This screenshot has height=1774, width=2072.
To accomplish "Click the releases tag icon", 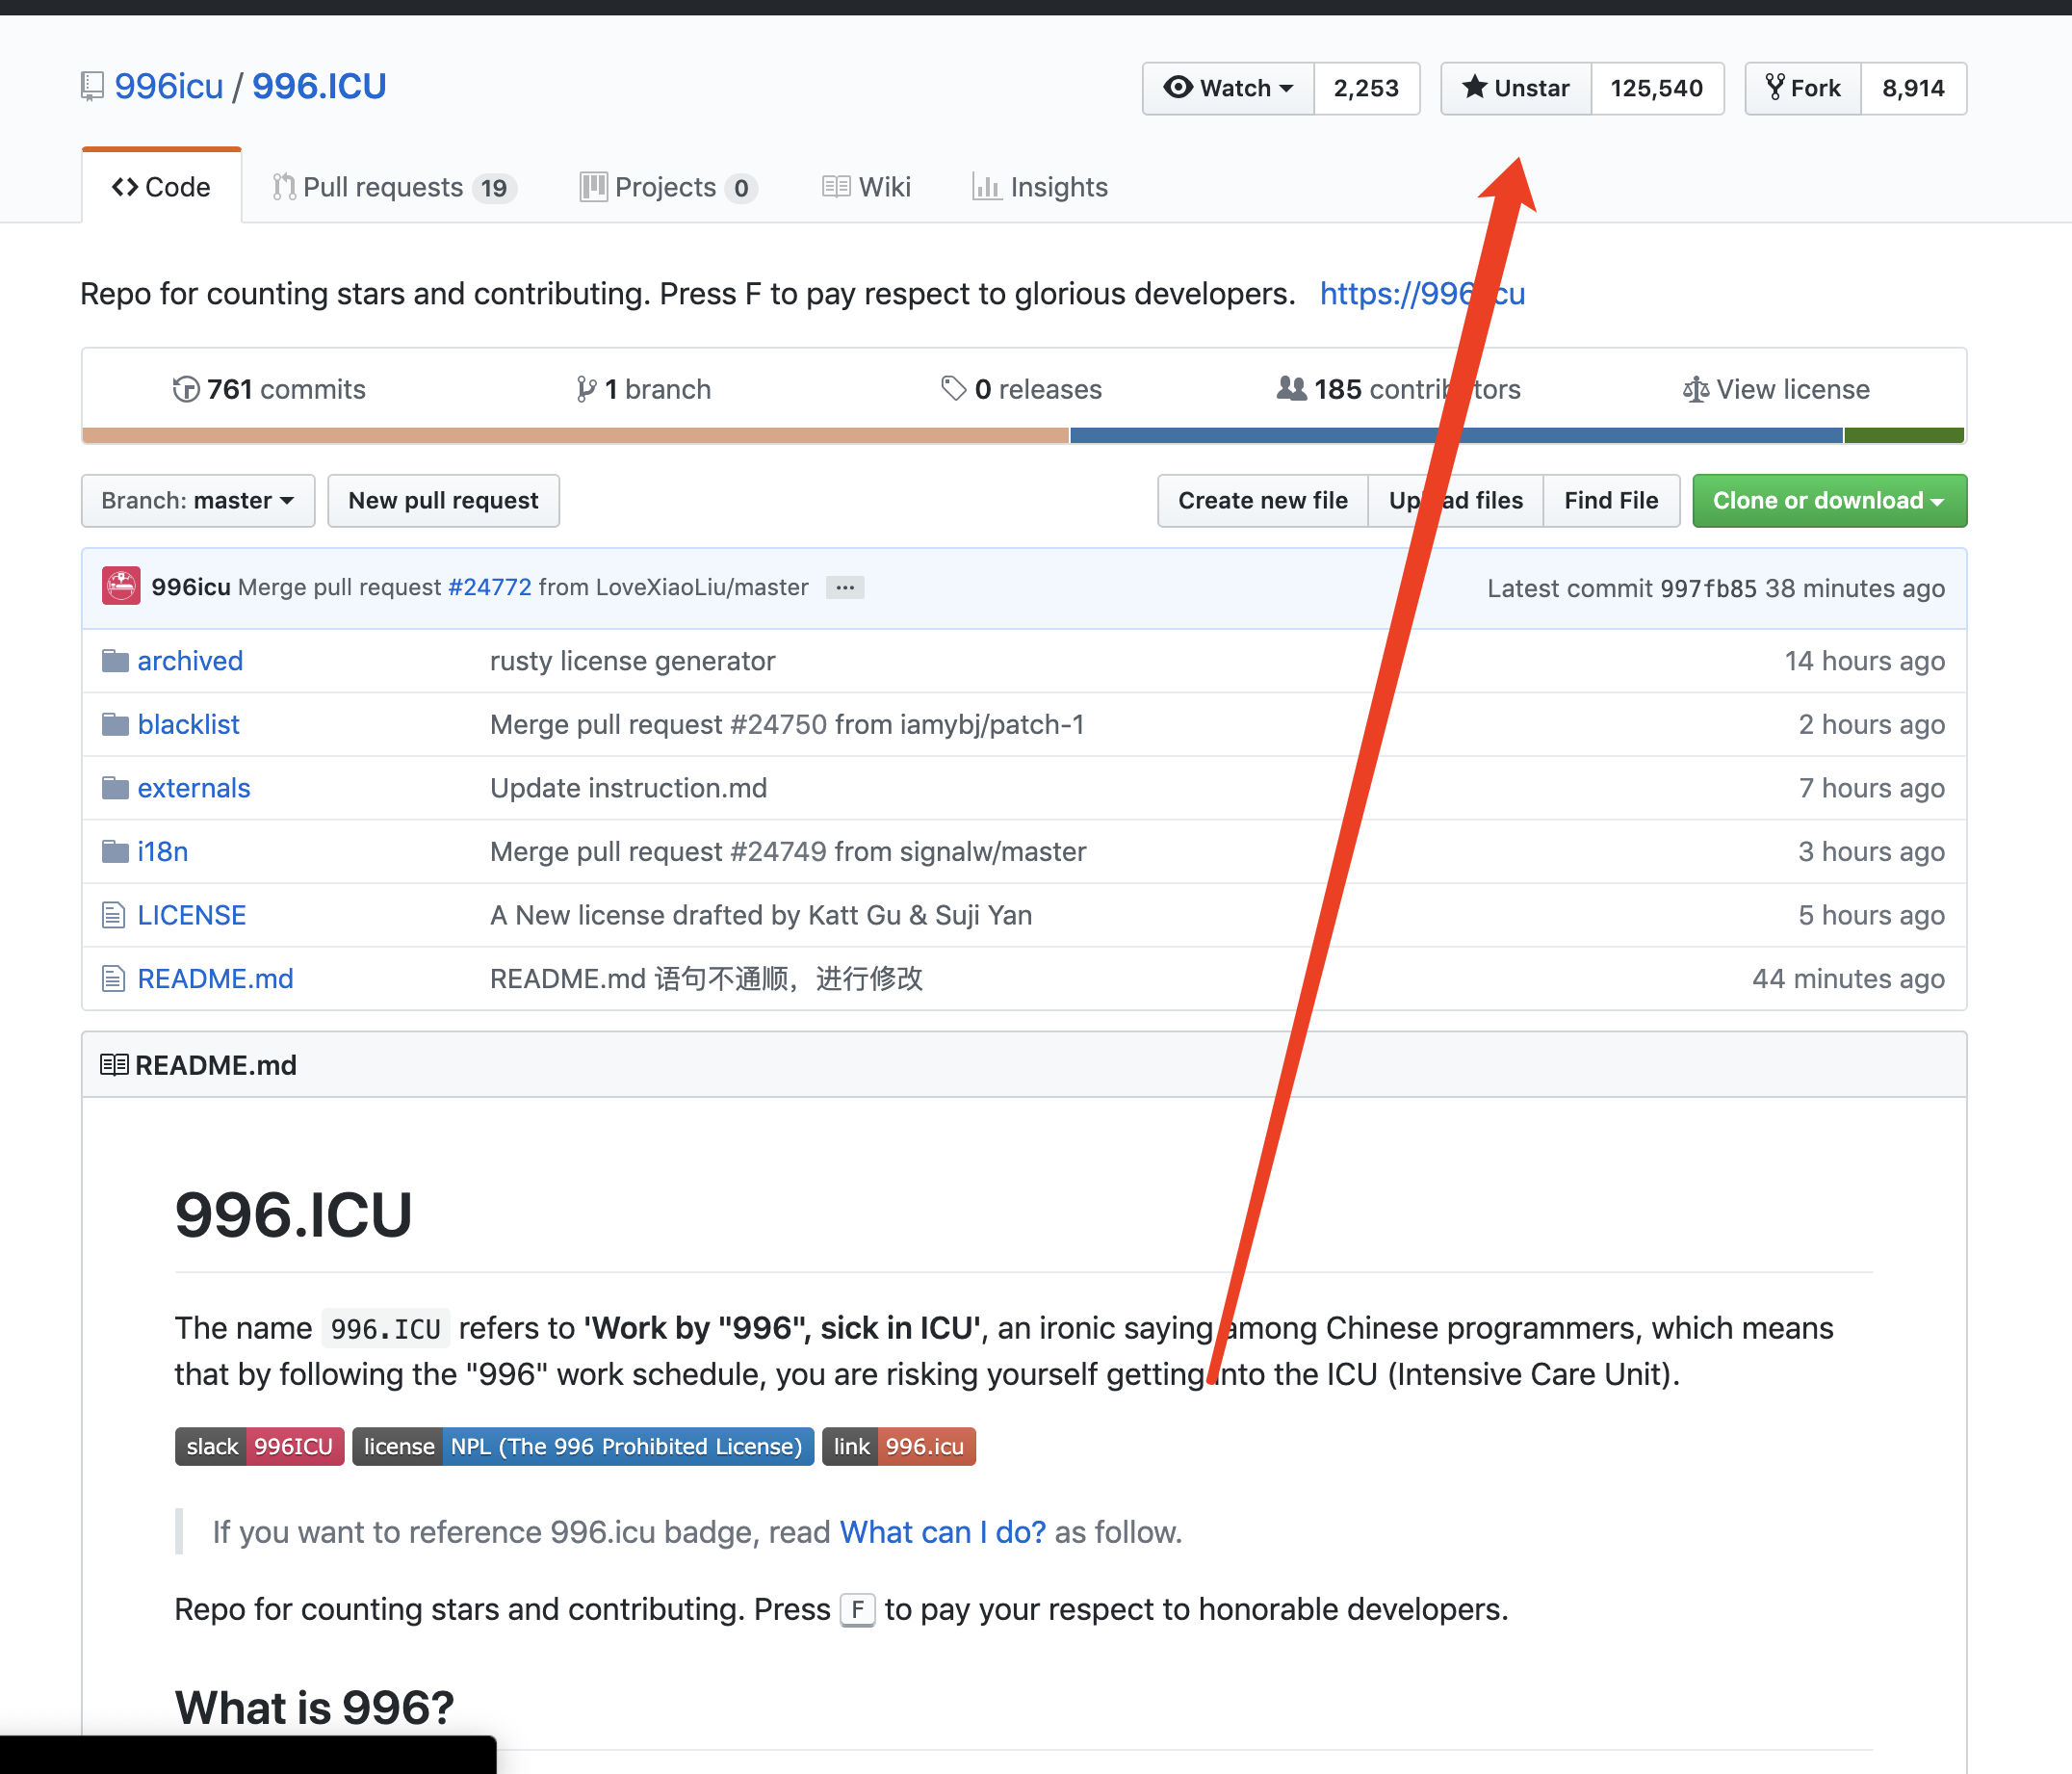I will [x=953, y=388].
